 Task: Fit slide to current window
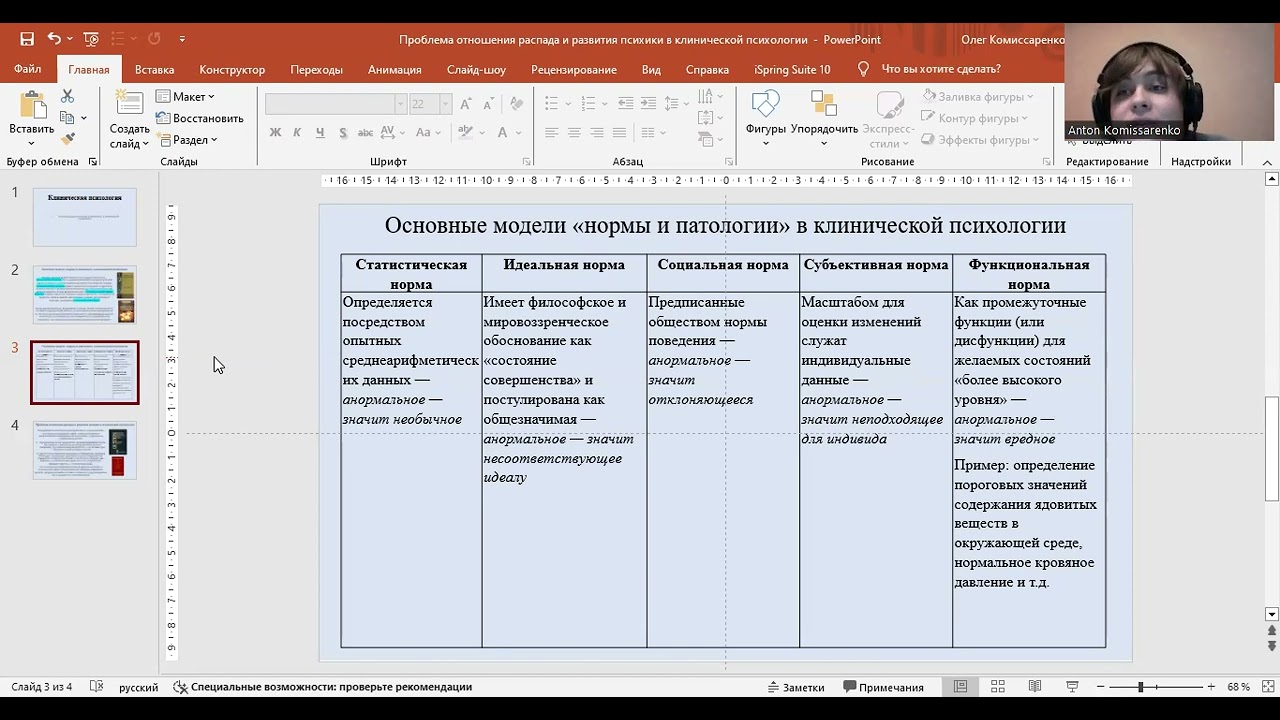(1266, 687)
